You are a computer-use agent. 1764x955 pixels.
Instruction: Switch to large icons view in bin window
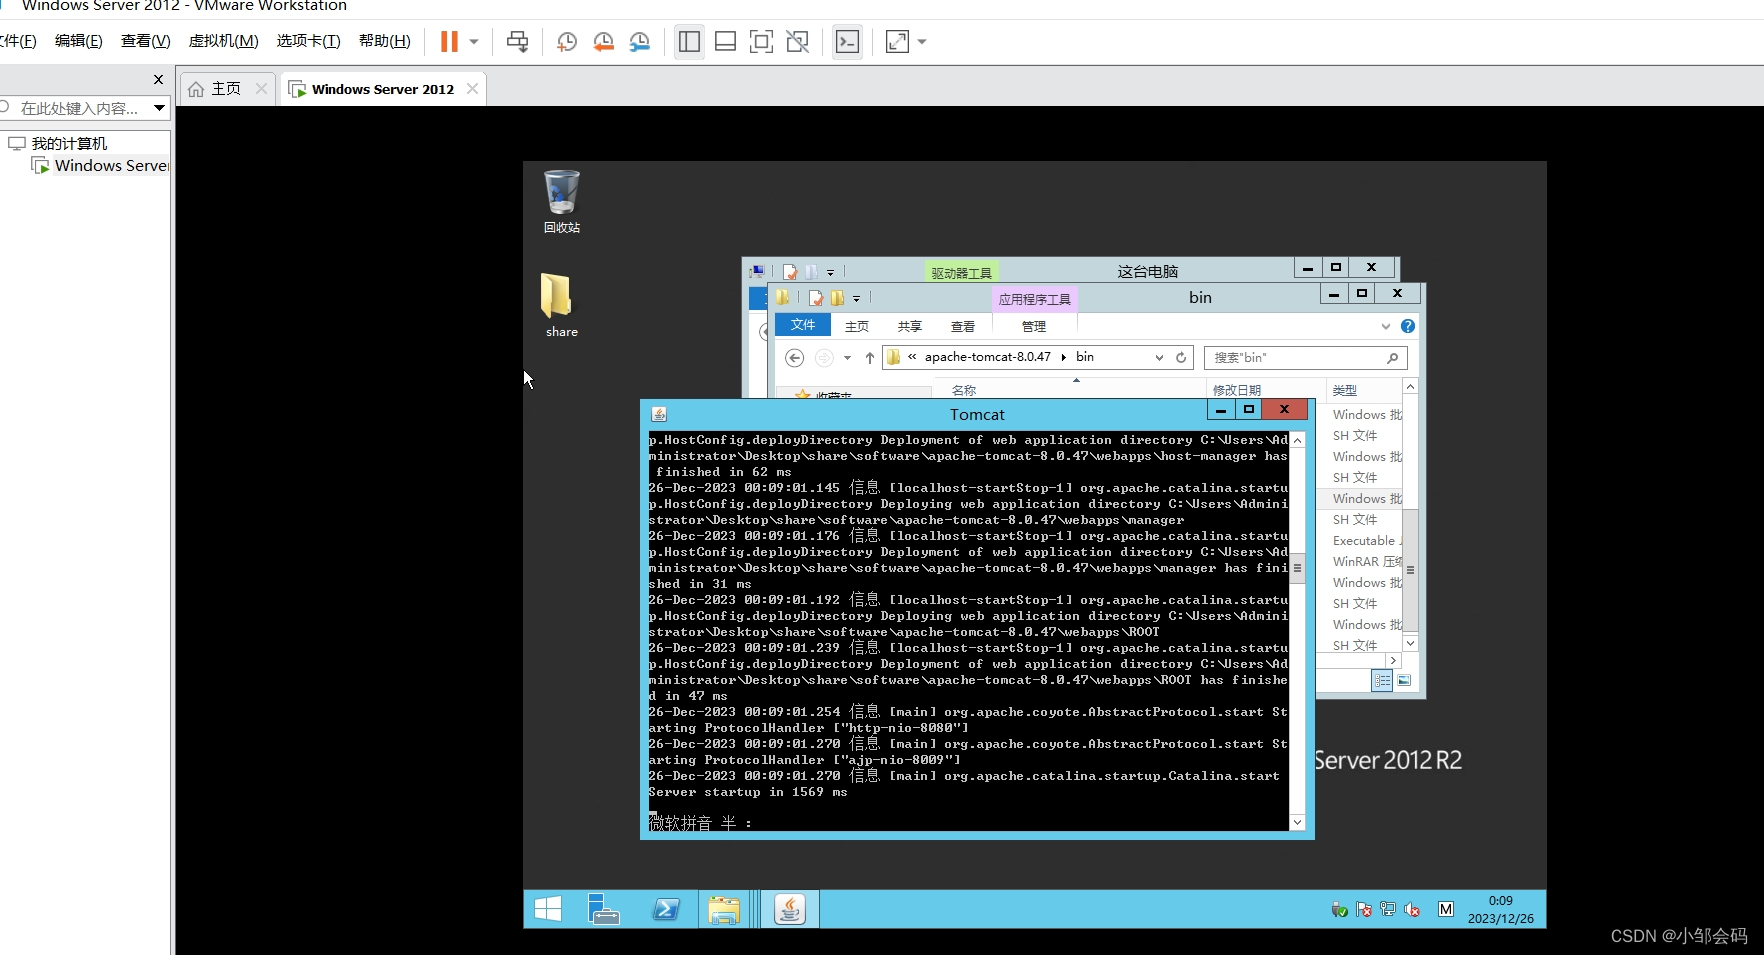(1404, 680)
